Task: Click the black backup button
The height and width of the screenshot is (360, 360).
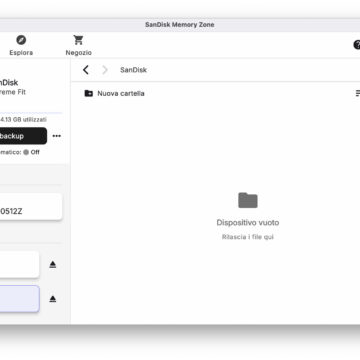Action: 23,136
